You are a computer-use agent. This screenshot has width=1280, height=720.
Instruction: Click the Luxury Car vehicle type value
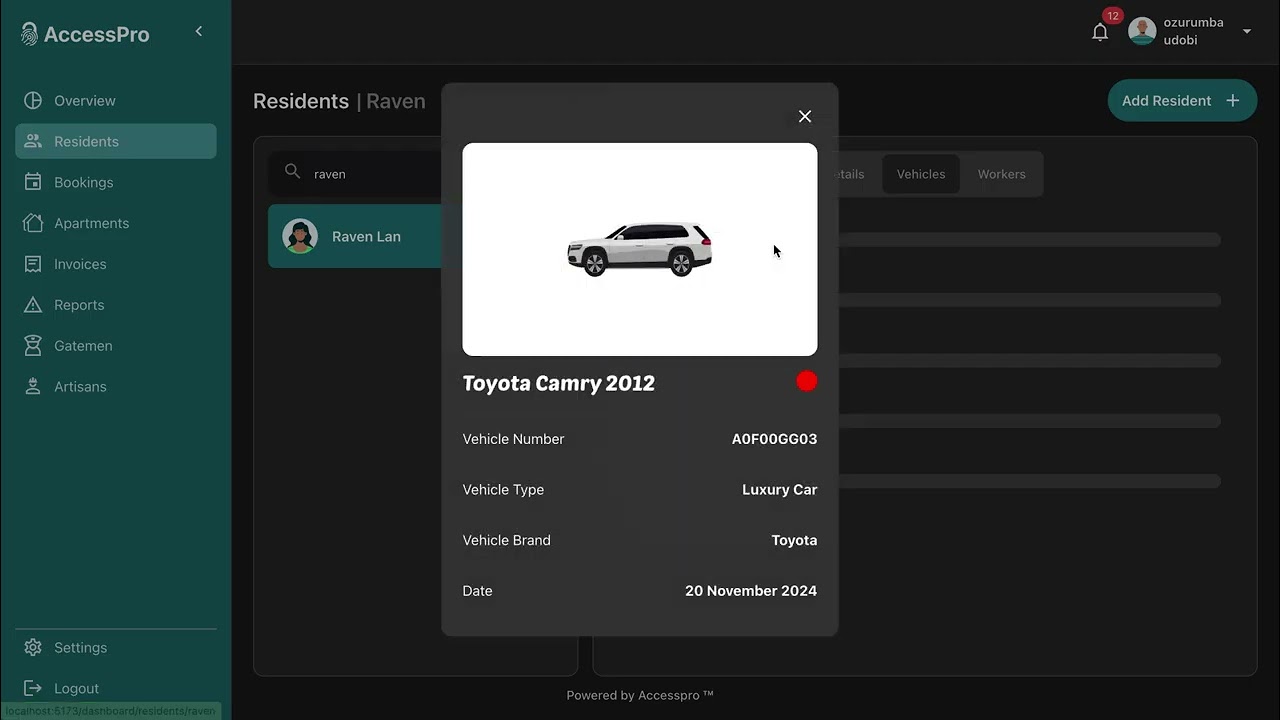click(780, 490)
